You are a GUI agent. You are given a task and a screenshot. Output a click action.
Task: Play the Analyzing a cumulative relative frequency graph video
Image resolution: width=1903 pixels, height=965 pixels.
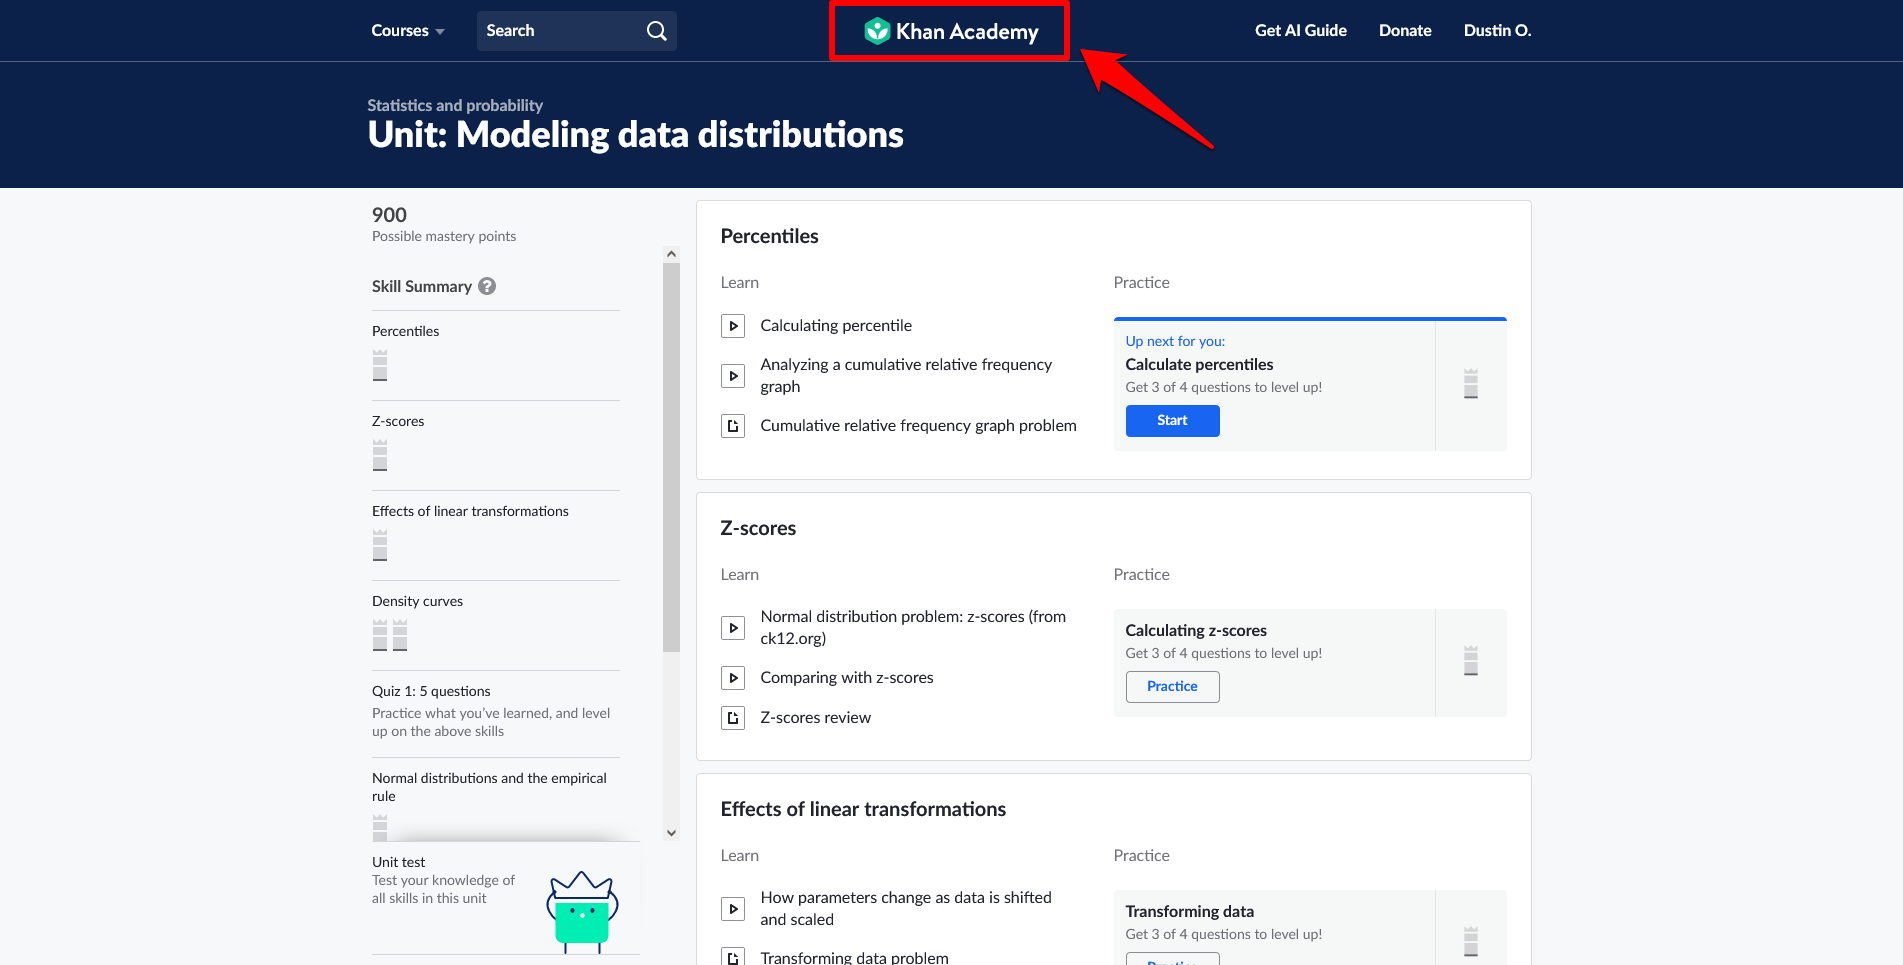pos(733,376)
